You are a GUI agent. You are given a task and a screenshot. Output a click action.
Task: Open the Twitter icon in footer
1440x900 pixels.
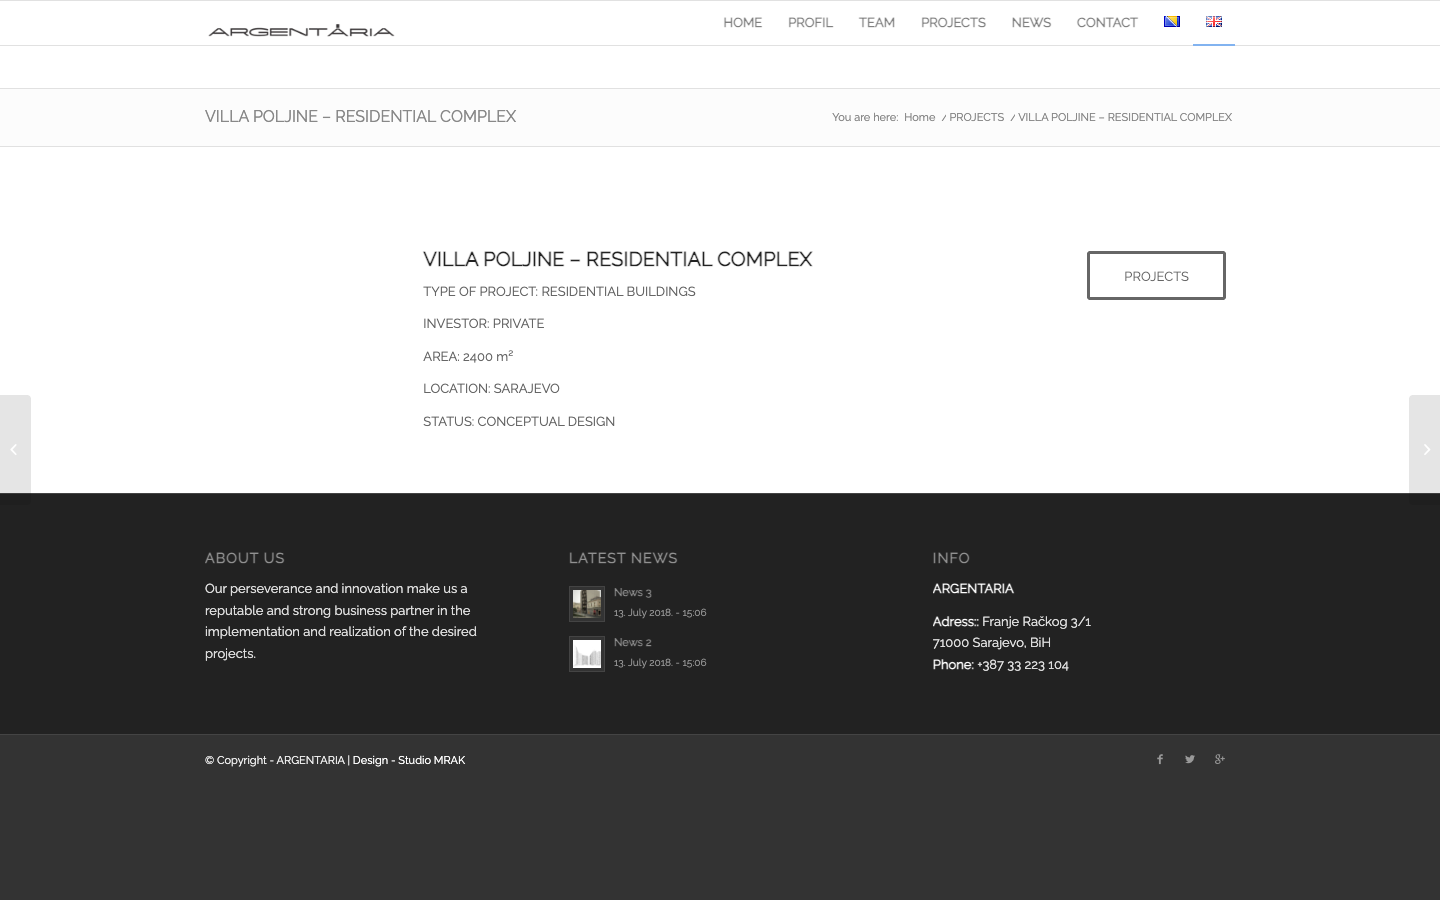1190,759
